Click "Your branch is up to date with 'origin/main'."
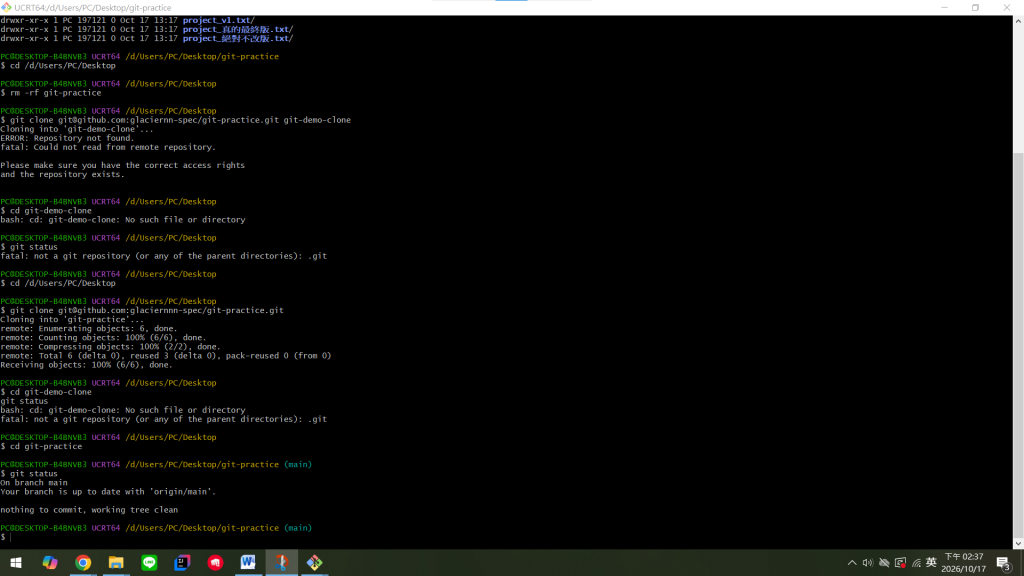1024x576 pixels. tap(108, 492)
